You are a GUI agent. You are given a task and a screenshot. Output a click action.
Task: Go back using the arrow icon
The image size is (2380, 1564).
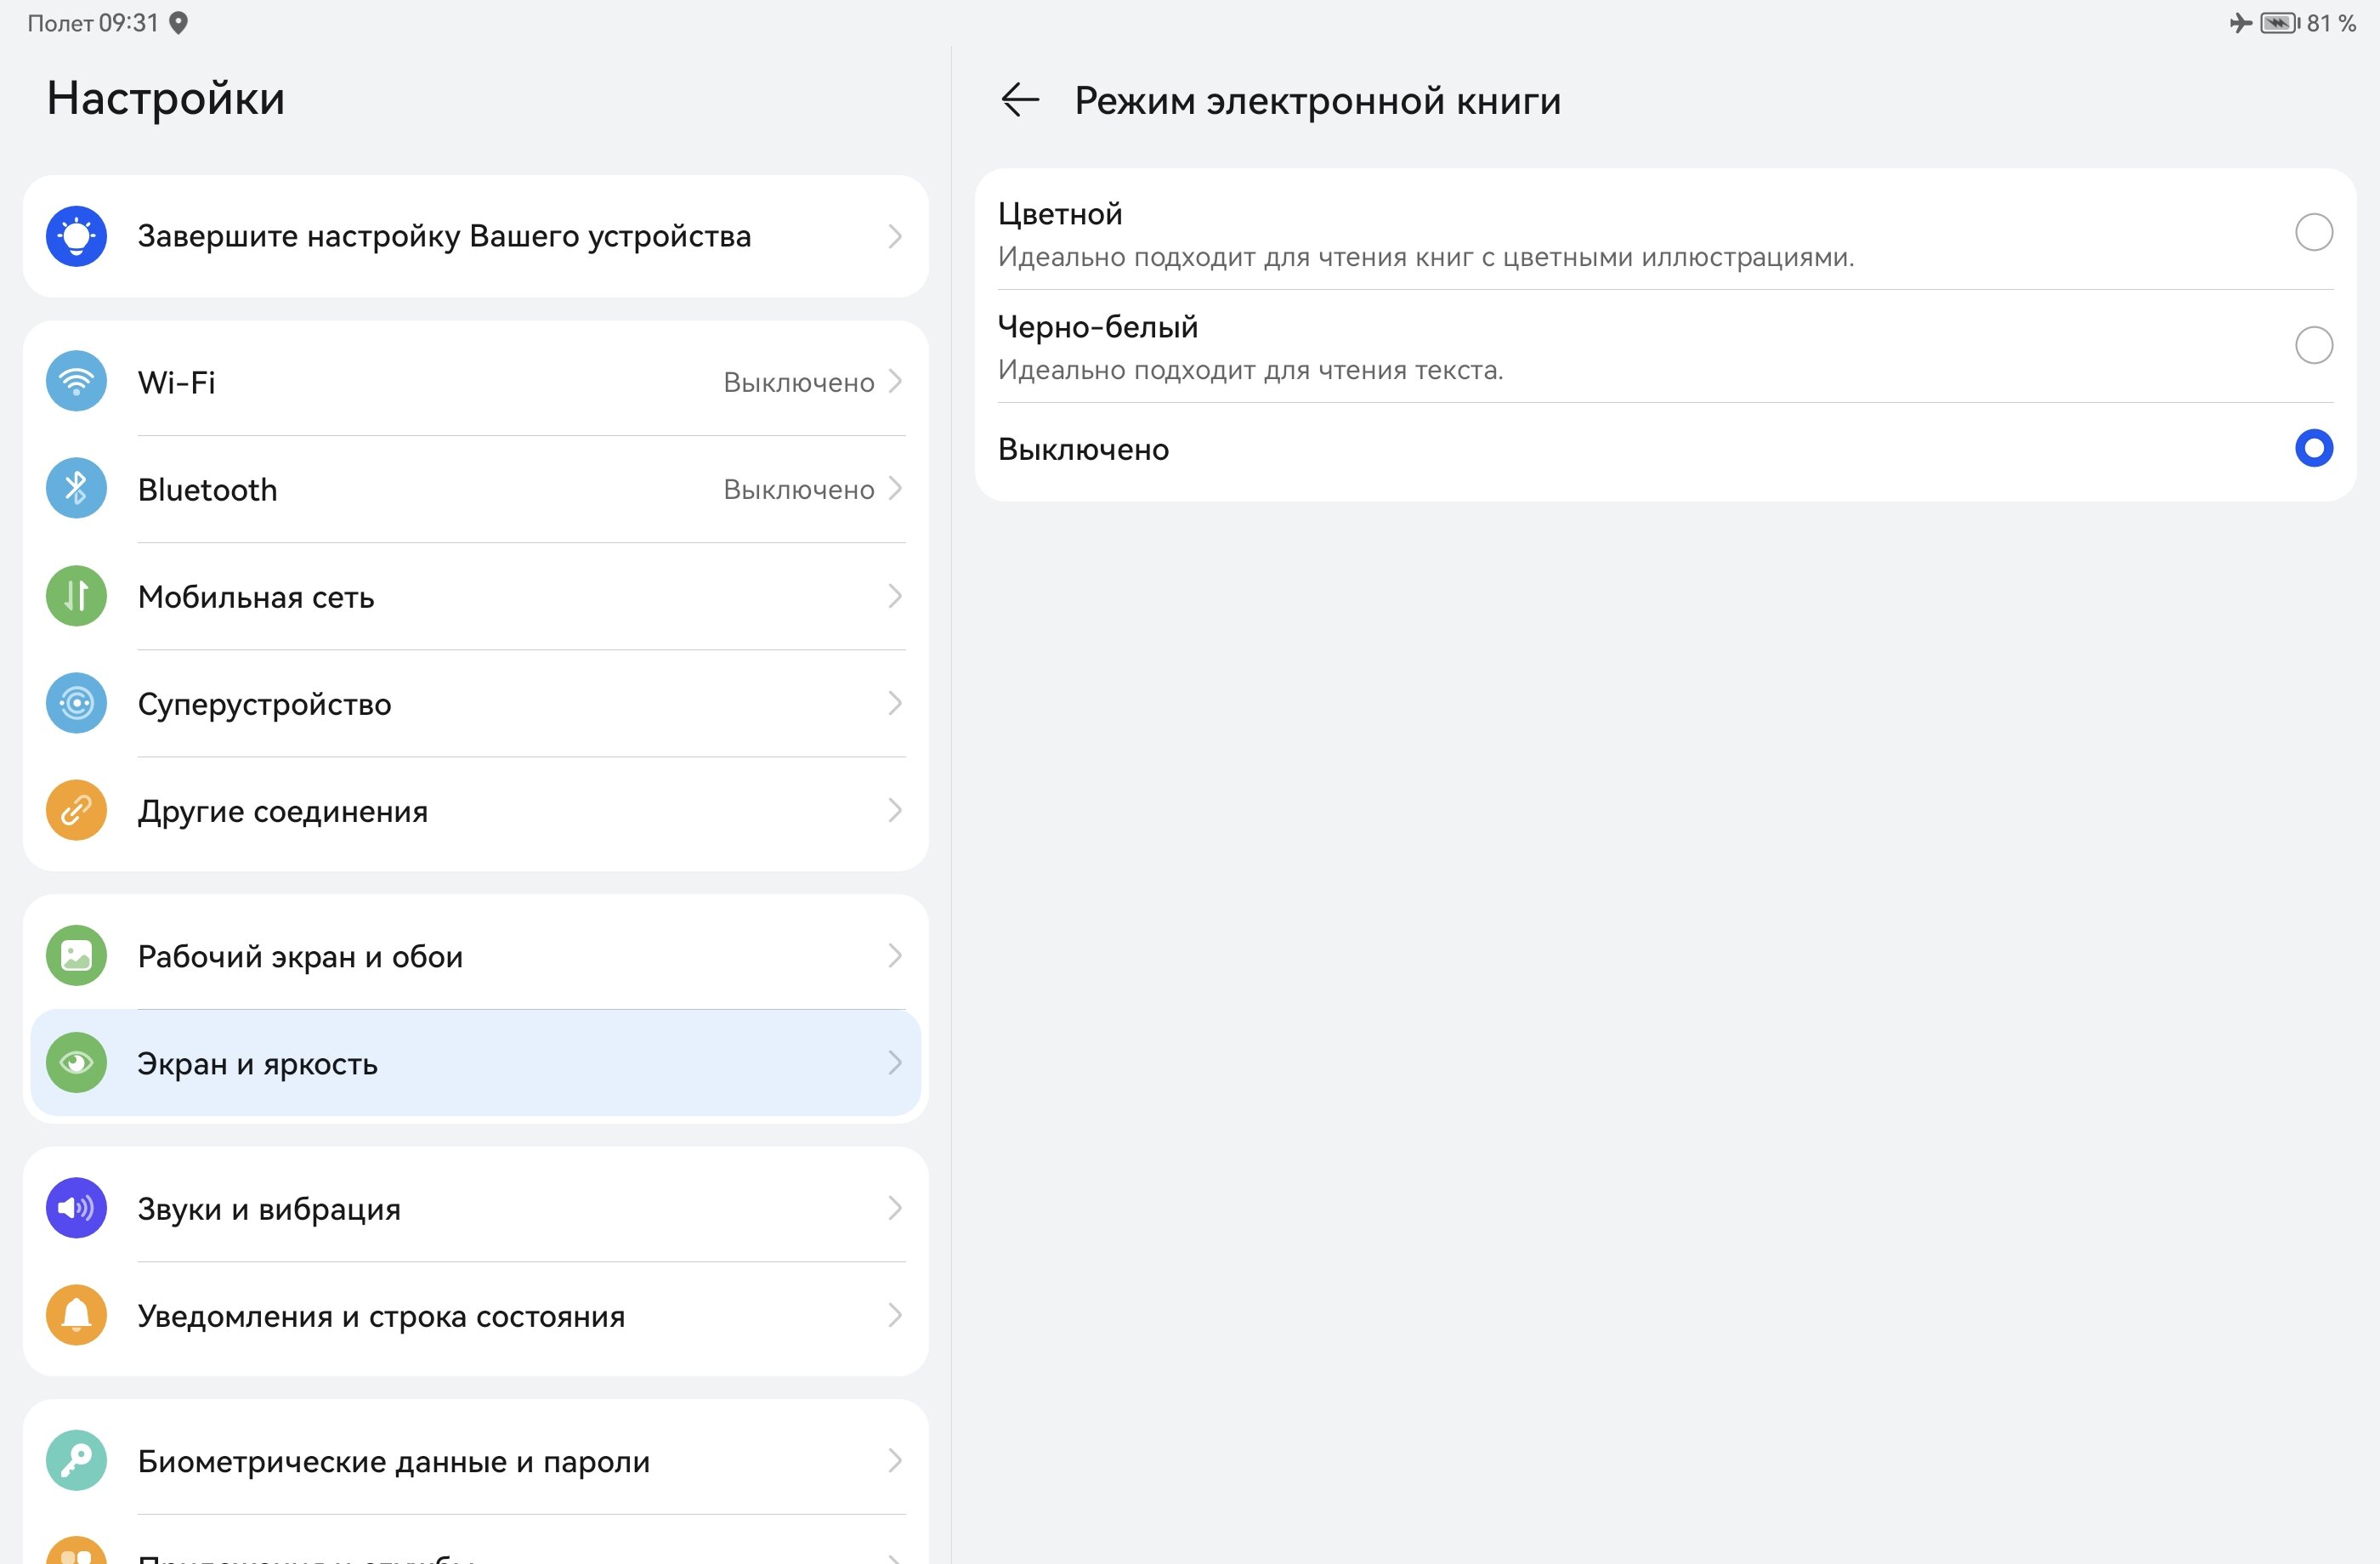coord(1020,100)
